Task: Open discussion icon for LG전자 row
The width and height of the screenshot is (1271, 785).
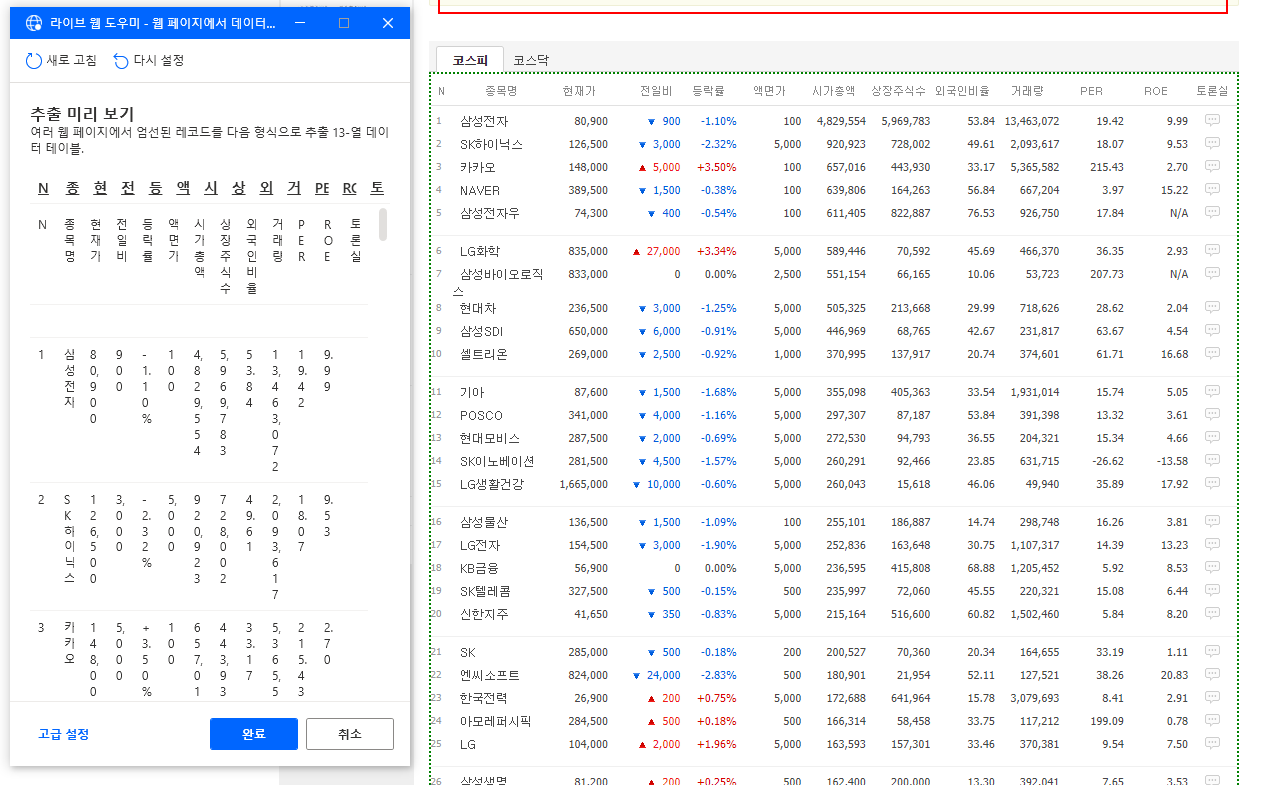Action: point(1212,544)
